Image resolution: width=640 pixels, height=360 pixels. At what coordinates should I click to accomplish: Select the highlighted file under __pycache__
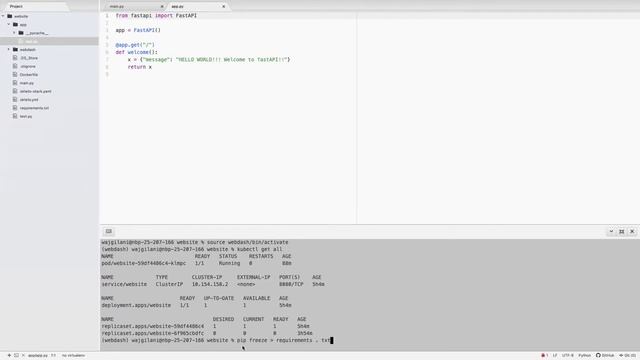coord(49,41)
